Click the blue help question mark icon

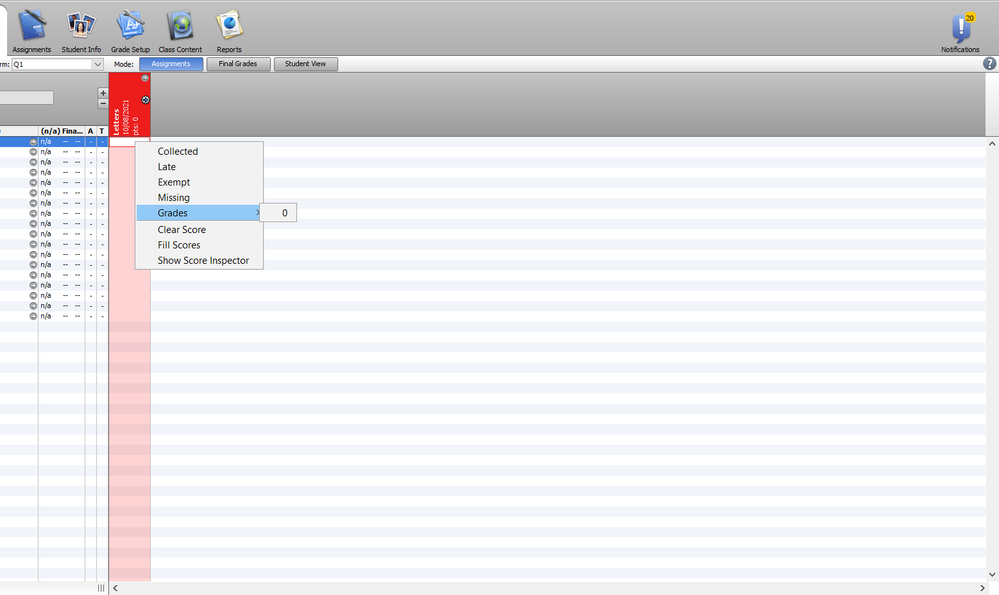[x=990, y=64]
